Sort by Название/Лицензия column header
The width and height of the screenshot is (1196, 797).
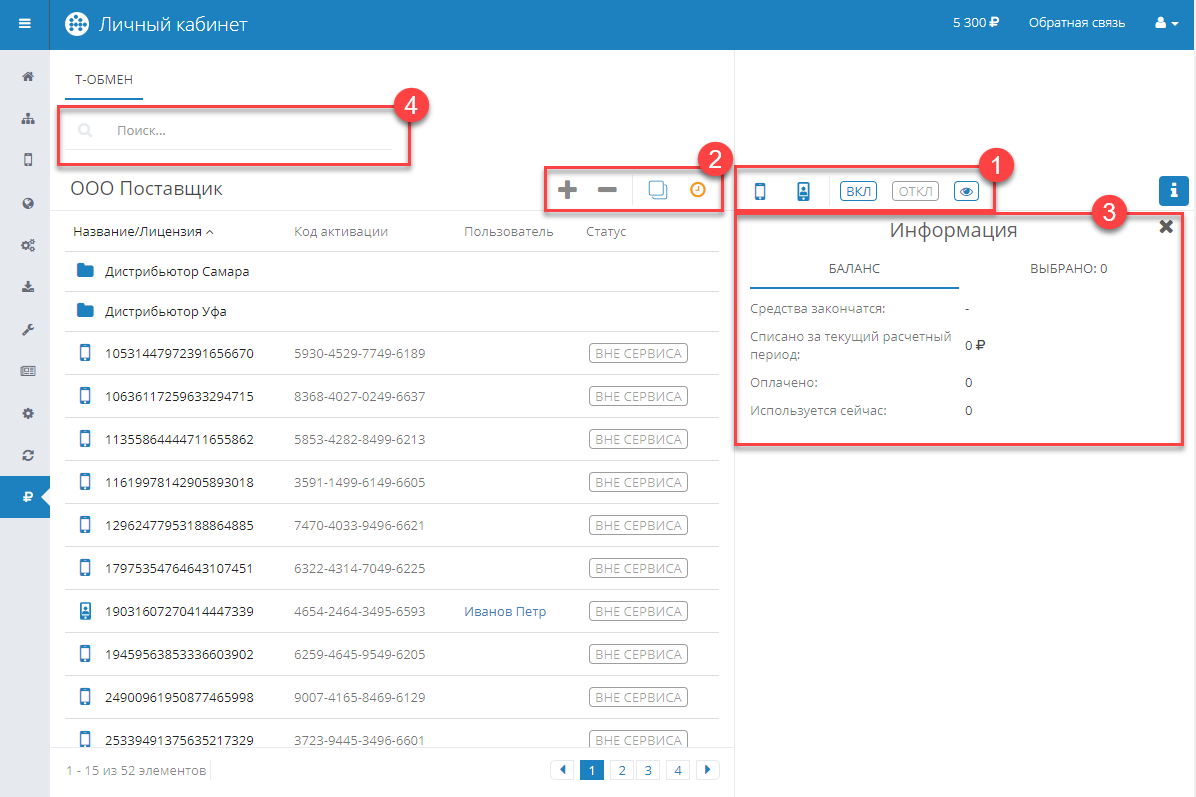tap(143, 232)
